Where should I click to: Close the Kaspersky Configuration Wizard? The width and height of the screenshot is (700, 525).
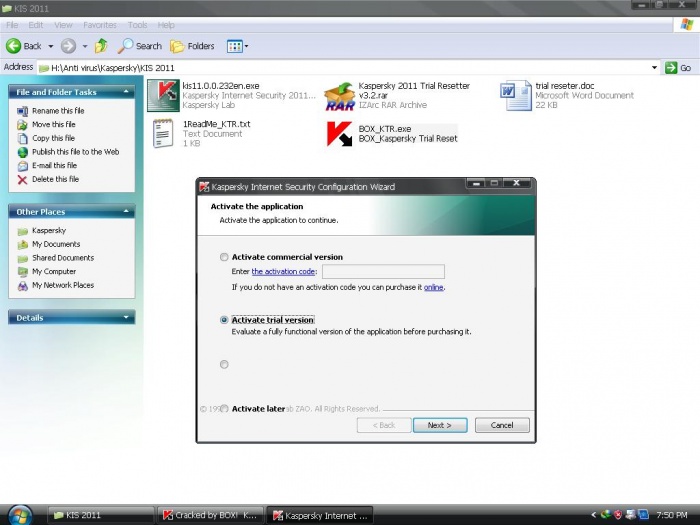click(x=517, y=183)
